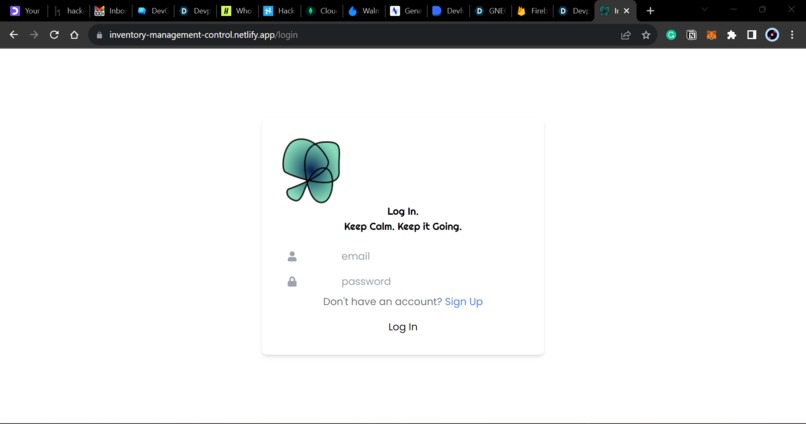Click the user icon beside email

tap(292, 256)
